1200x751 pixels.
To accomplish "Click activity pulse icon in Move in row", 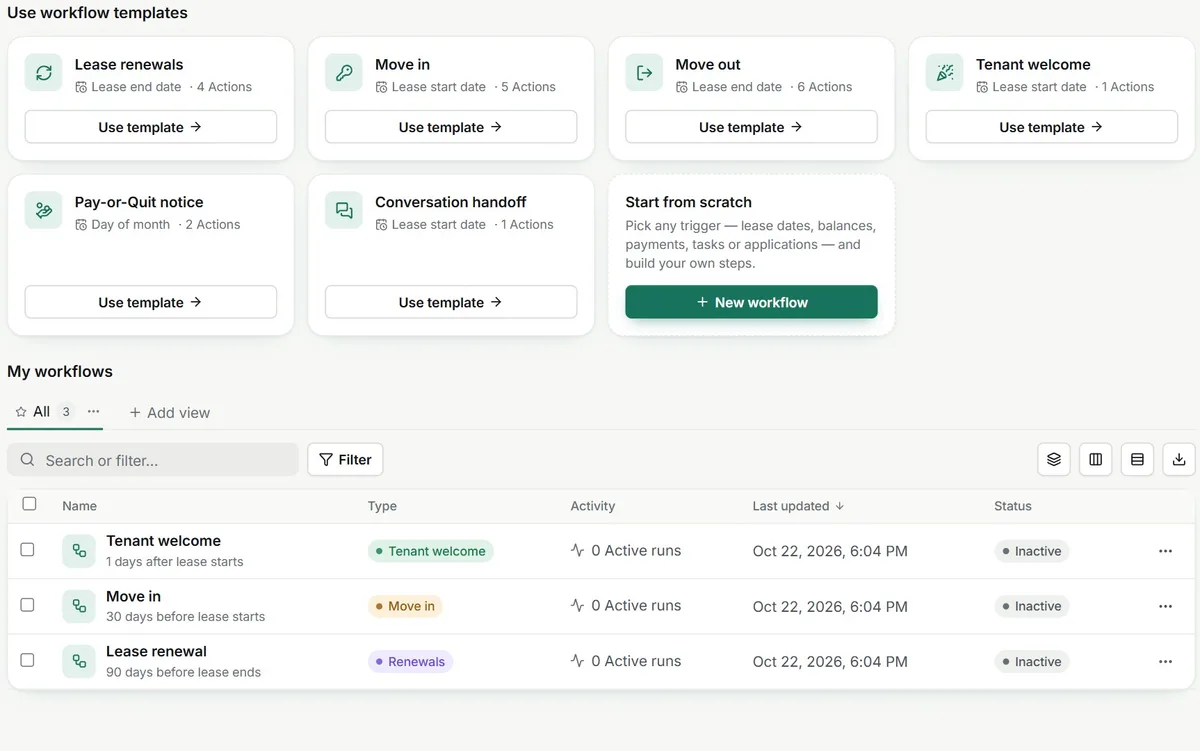I will click(x=577, y=605).
